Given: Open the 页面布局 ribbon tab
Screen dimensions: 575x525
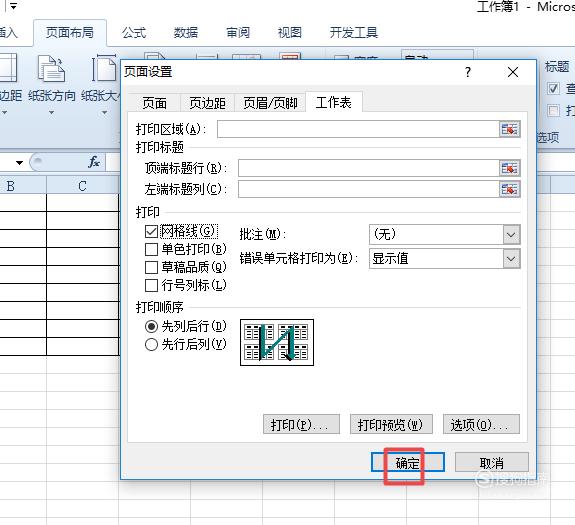Looking at the screenshot, I should [x=70, y=33].
